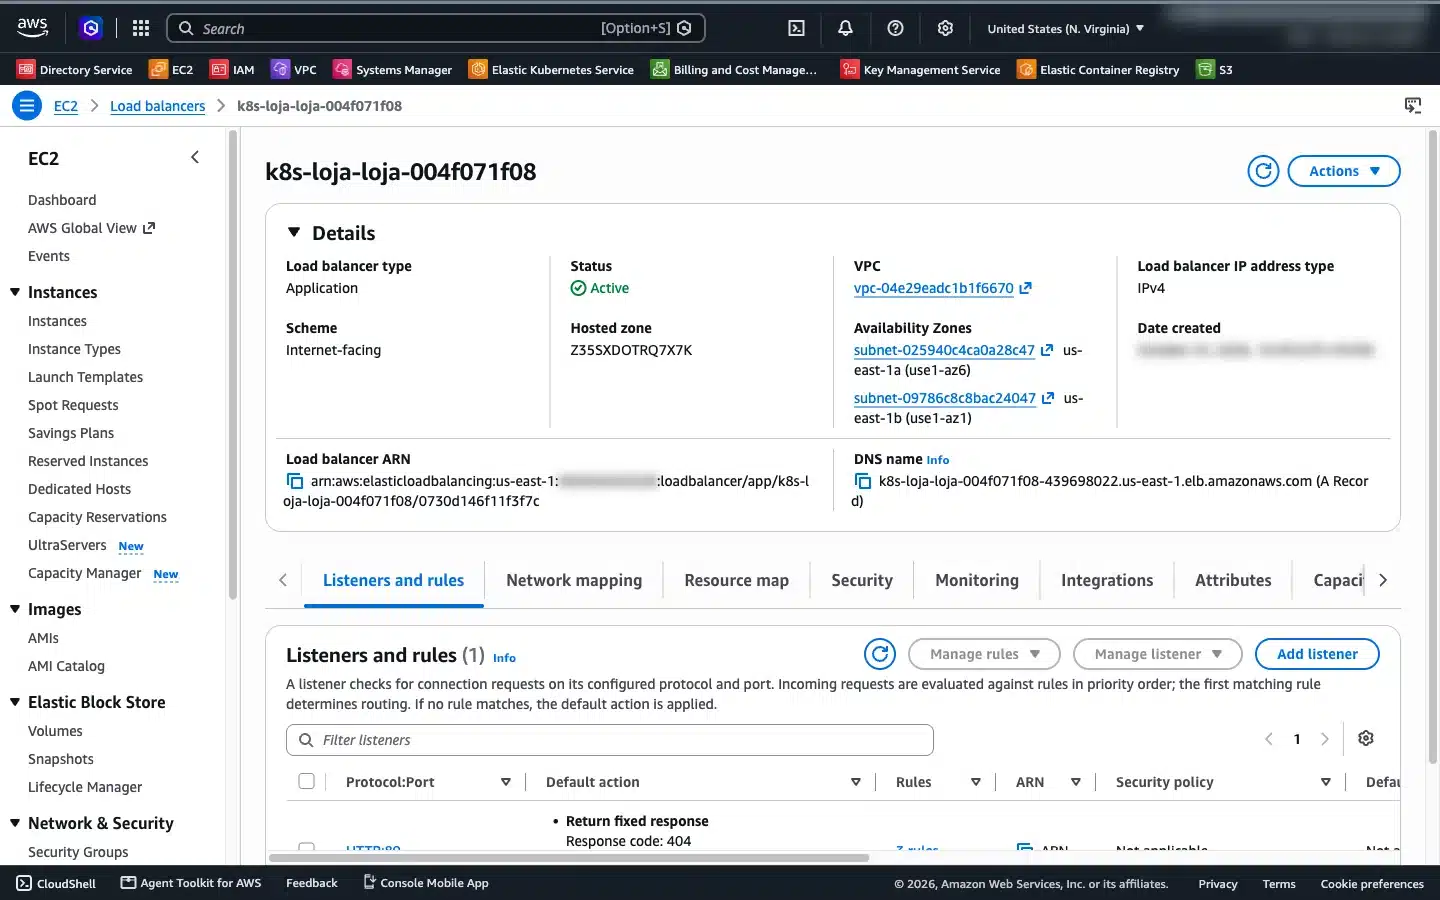Viewport: 1440px width, 900px height.
Task: Switch to the Resource map tab
Action: tap(736, 580)
